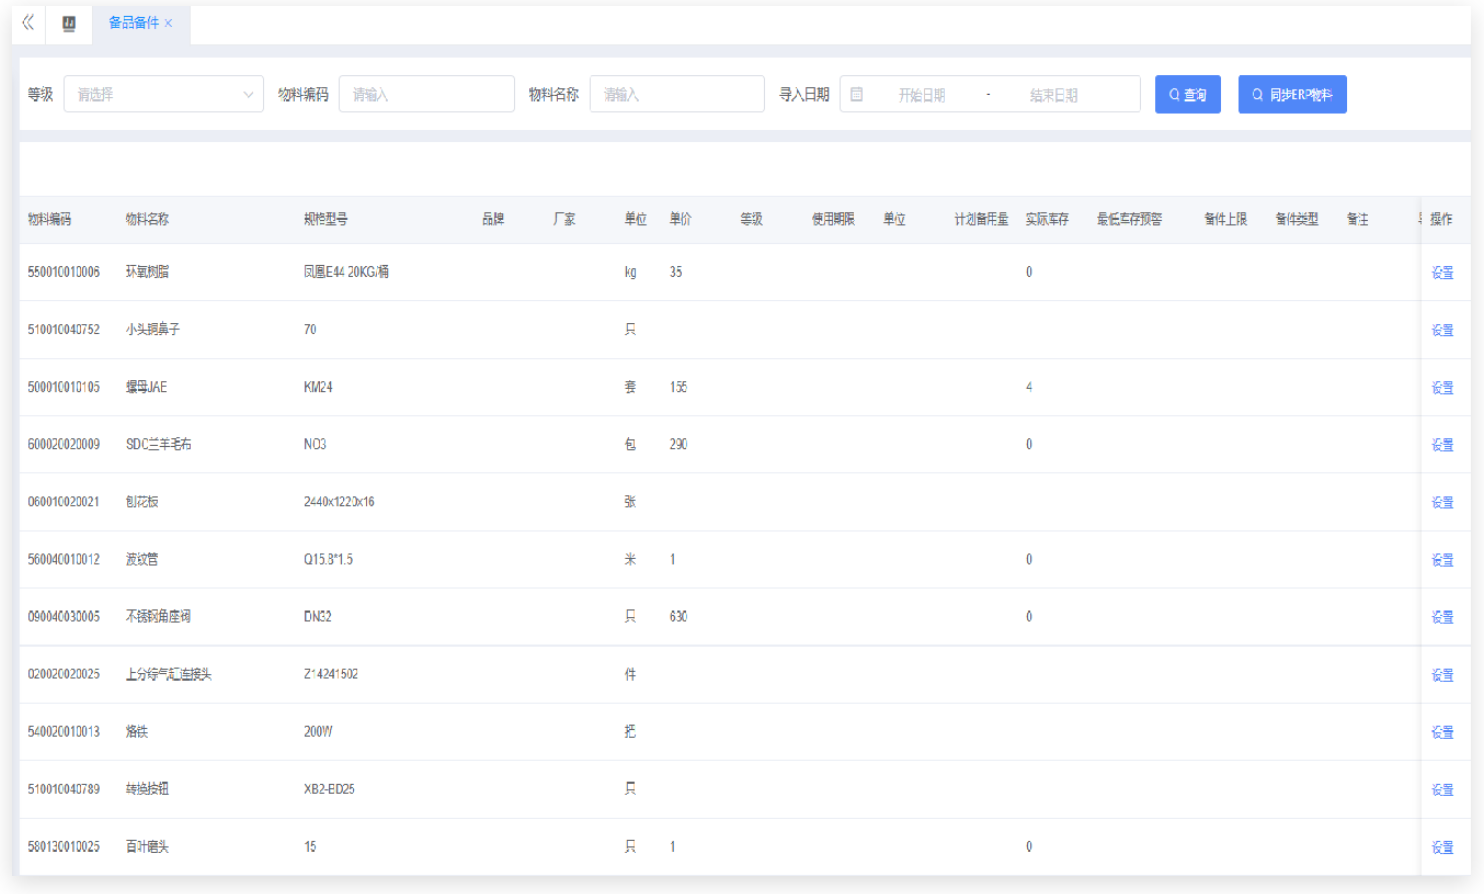Open the home tab icon beside 备品备件
The image size is (1484, 894).
[x=69, y=23]
